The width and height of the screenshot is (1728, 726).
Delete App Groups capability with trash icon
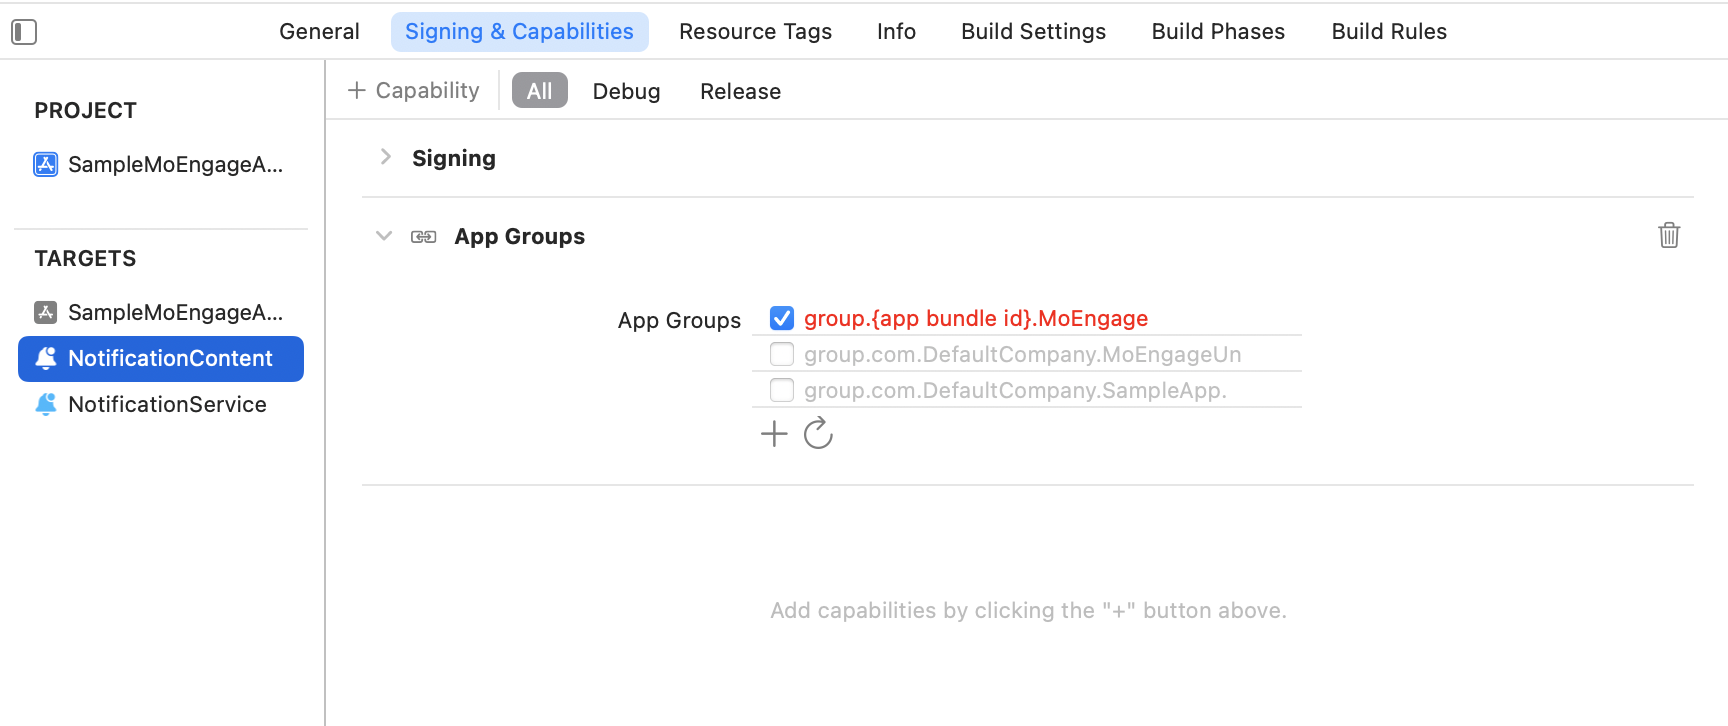(x=1669, y=236)
